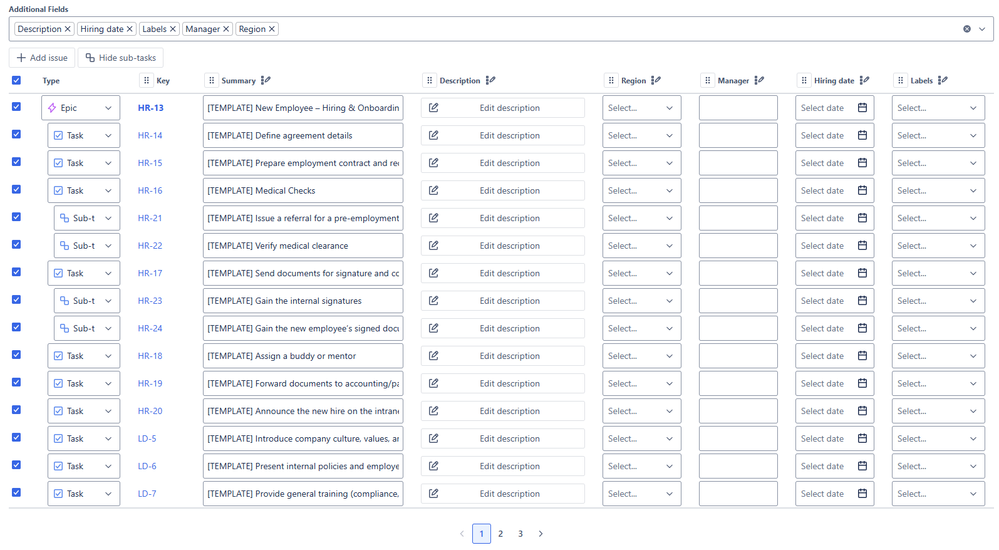Open calendar icon for HR-13 hiring date
This screenshot has height=550, width=999.
[862, 108]
